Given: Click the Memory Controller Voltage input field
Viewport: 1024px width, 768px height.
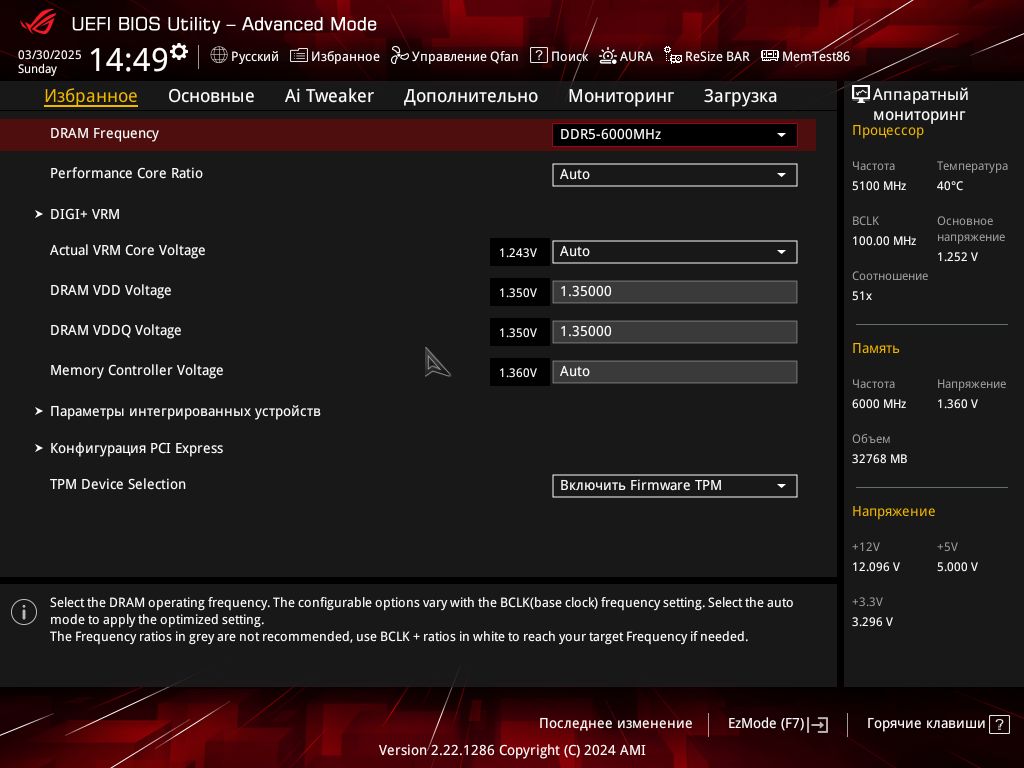Looking at the screenshot, I should coord(675,372).
